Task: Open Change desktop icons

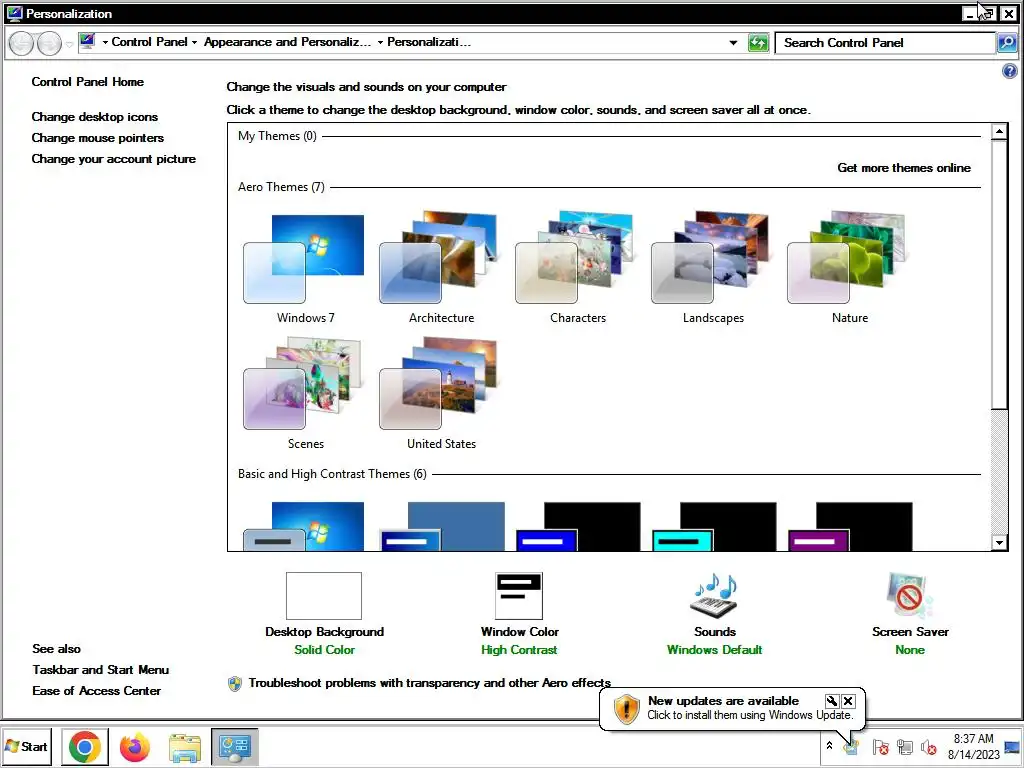Action: tap(95, 117)
